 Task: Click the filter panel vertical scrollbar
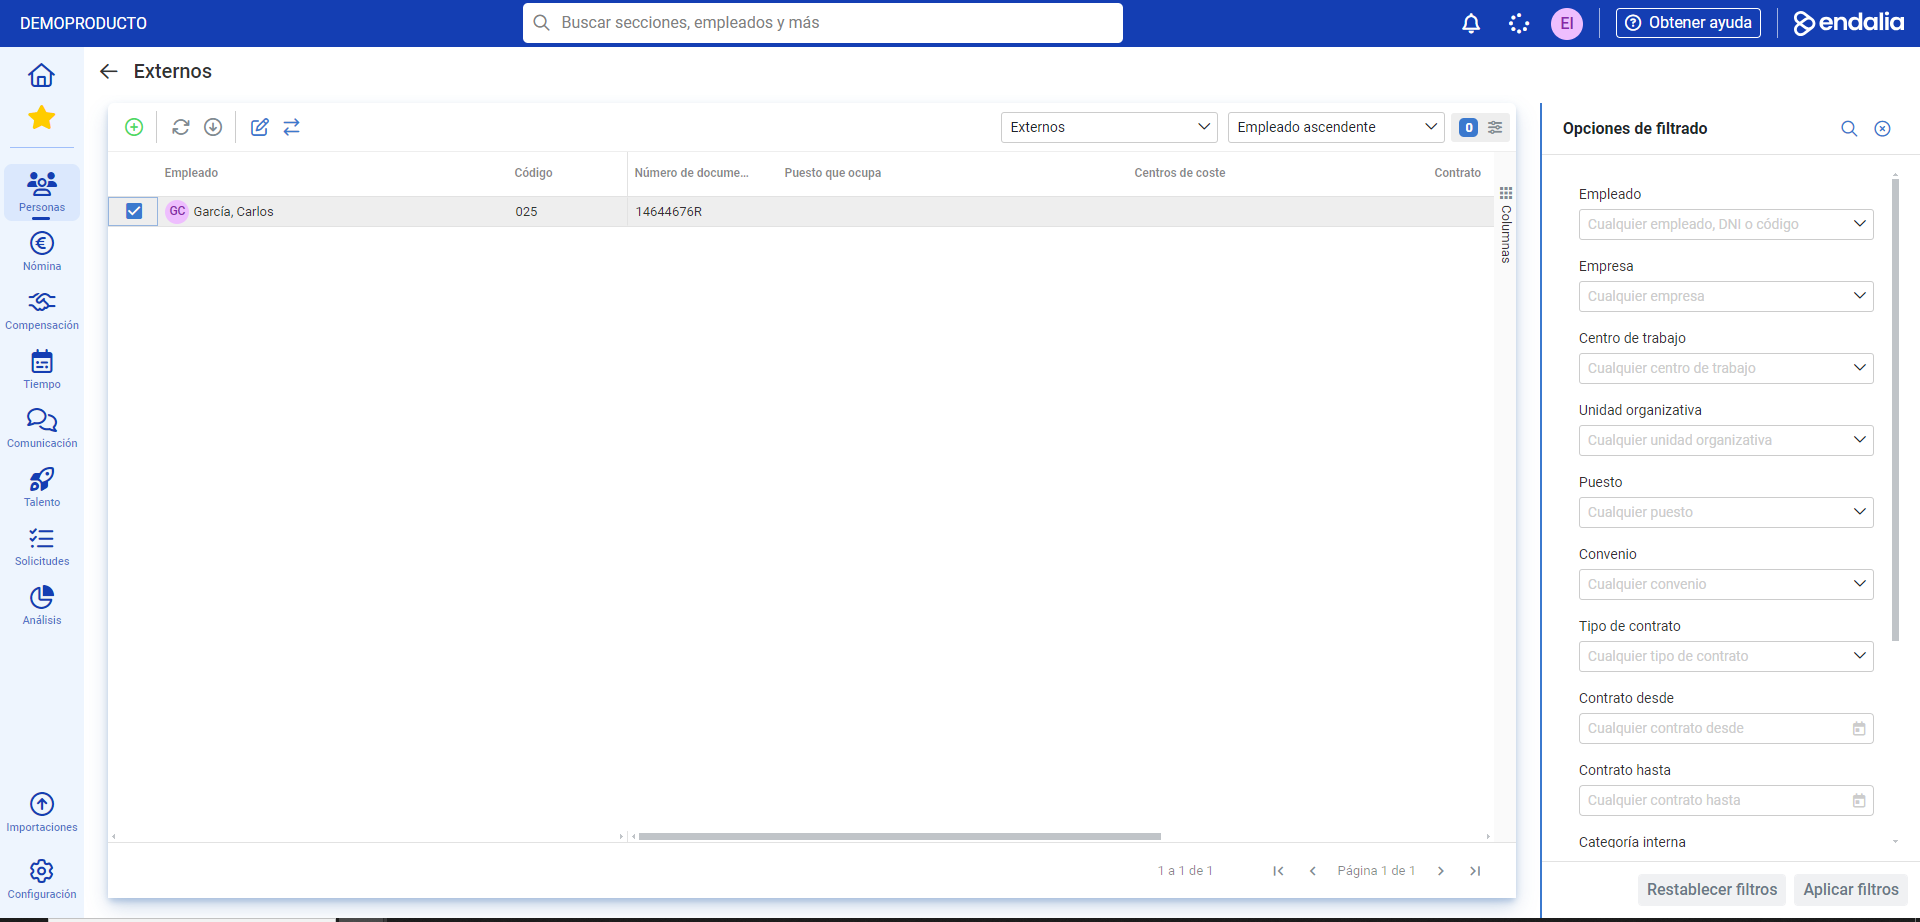click(1895, 410)
